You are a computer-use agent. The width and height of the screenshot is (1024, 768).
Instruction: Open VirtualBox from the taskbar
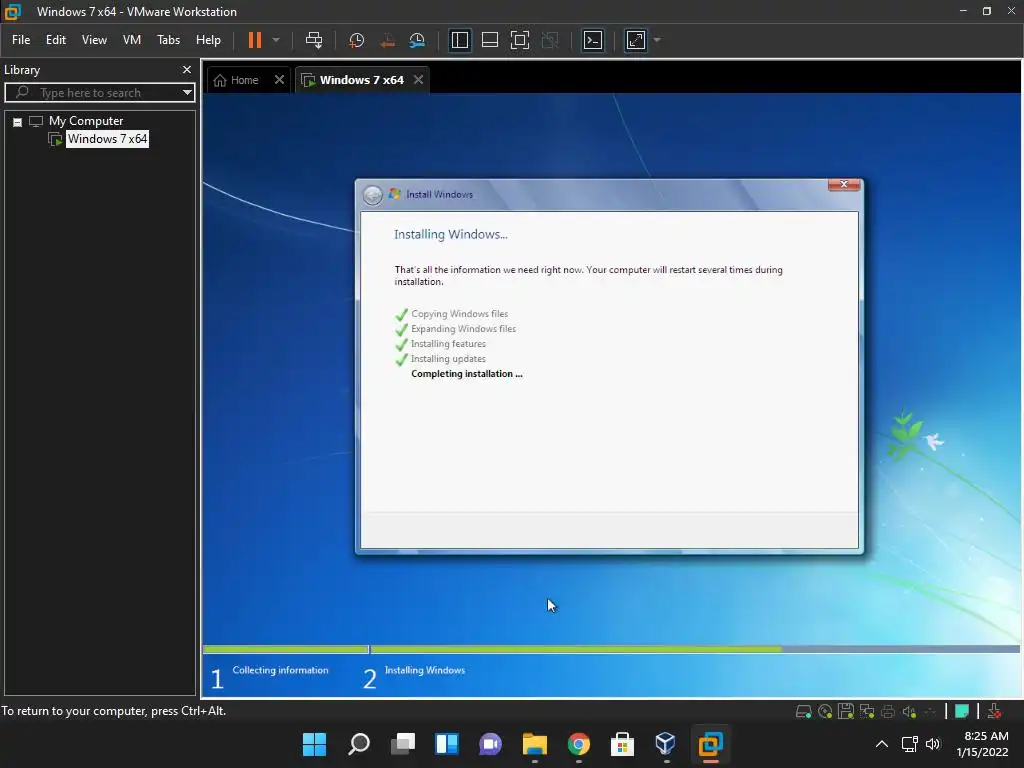point(665,744)
